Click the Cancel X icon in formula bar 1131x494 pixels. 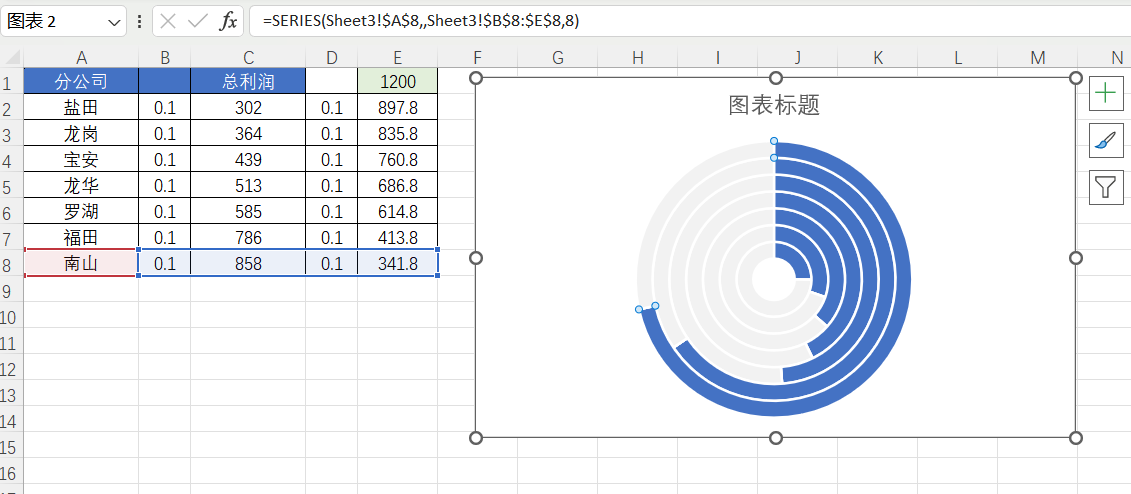(169, 21)
